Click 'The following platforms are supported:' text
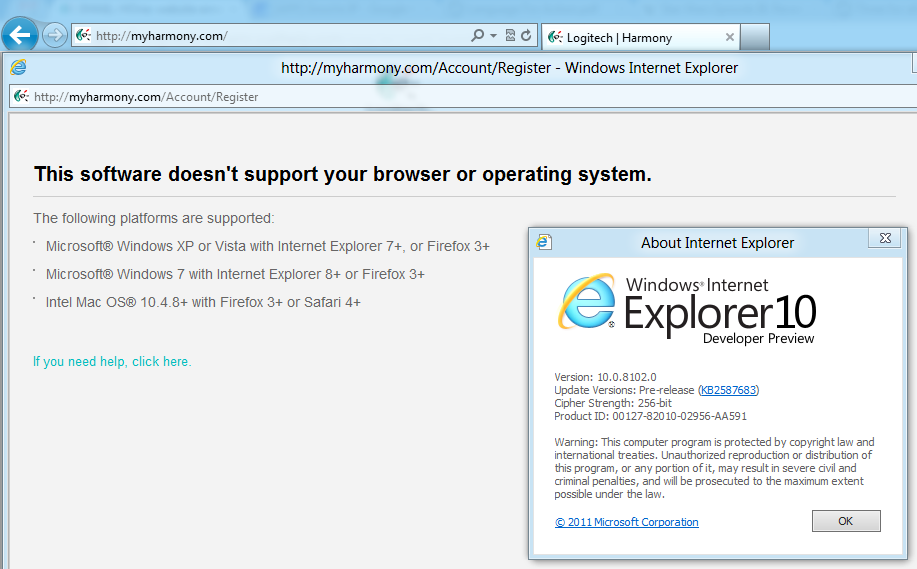Image resolution: width=917 pixels, height=569 pixels. [x=153, y=218]
